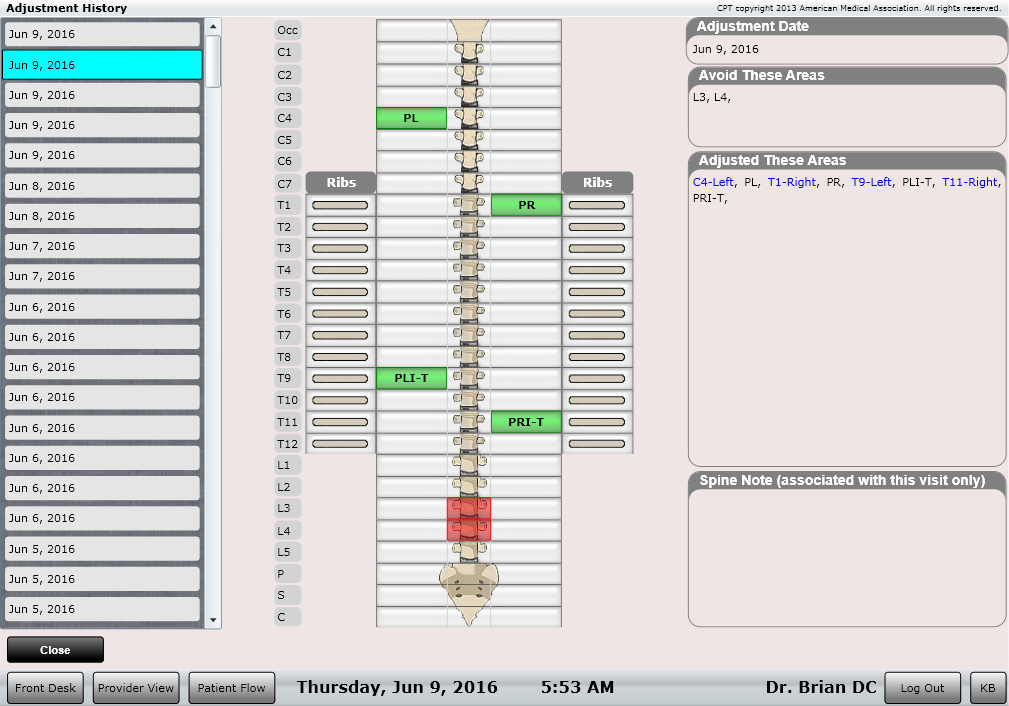Click the Spine Note text area
The image size is (1009, 706).
(x=846, y=557)
